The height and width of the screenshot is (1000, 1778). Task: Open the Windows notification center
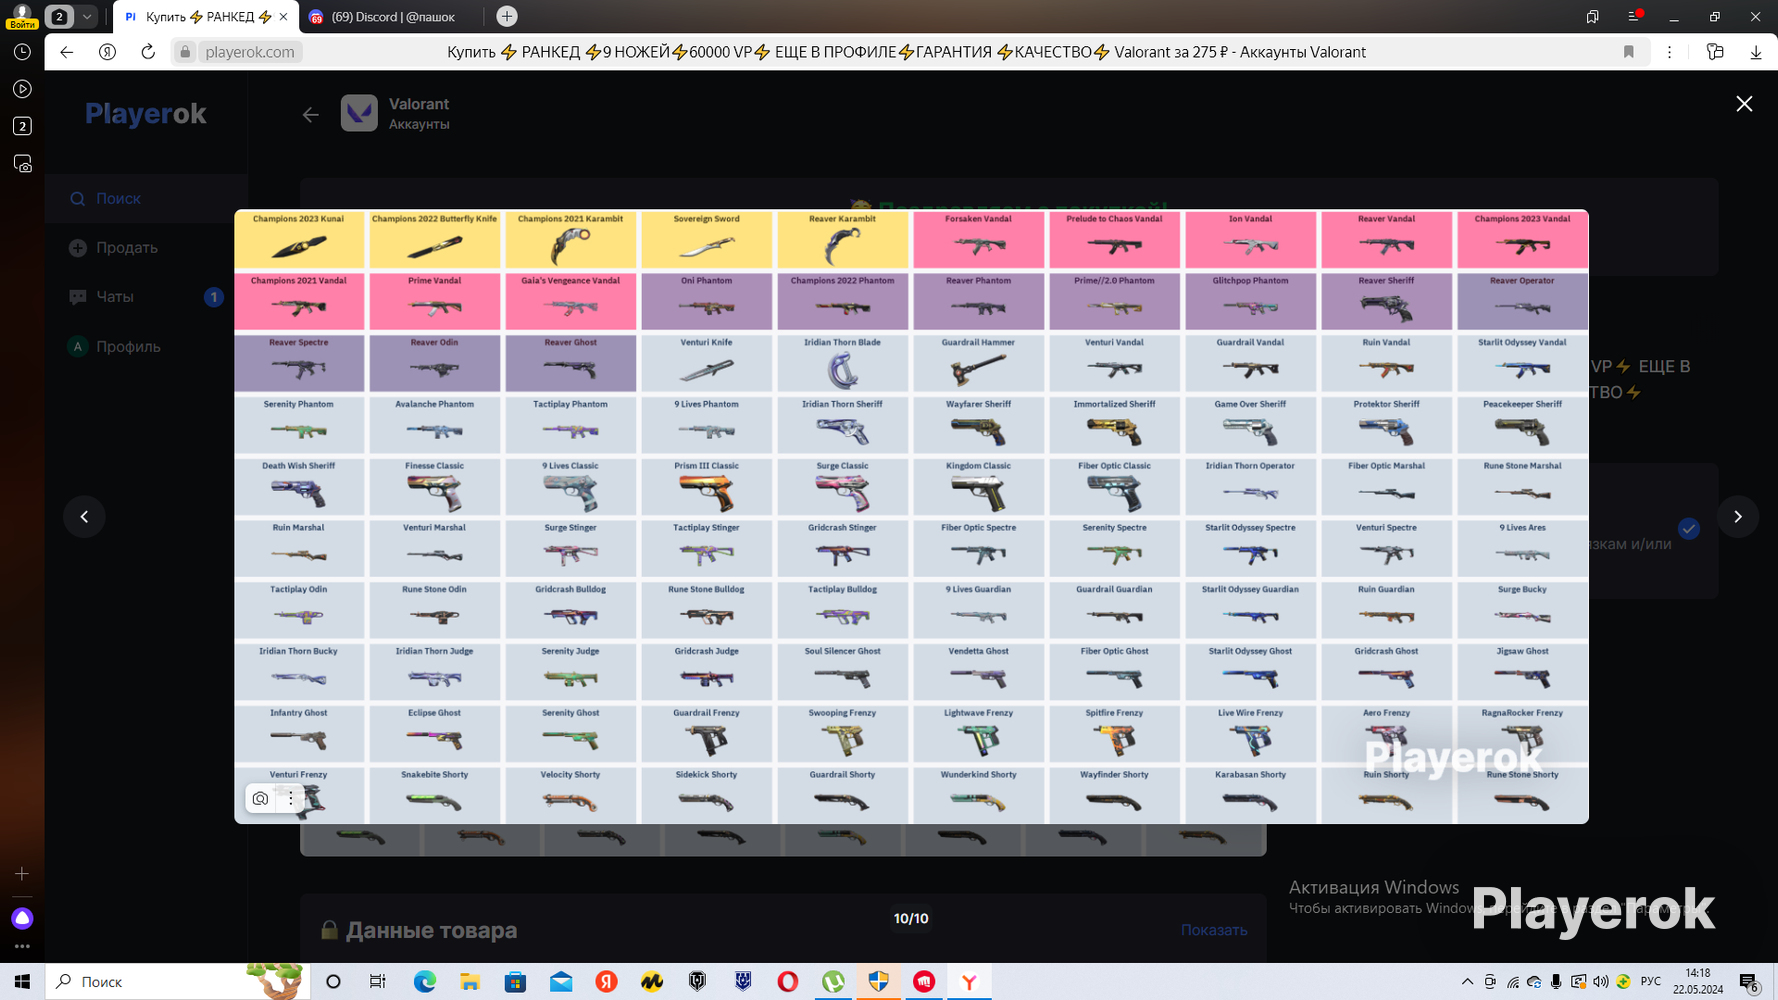tap(1749, 982)
